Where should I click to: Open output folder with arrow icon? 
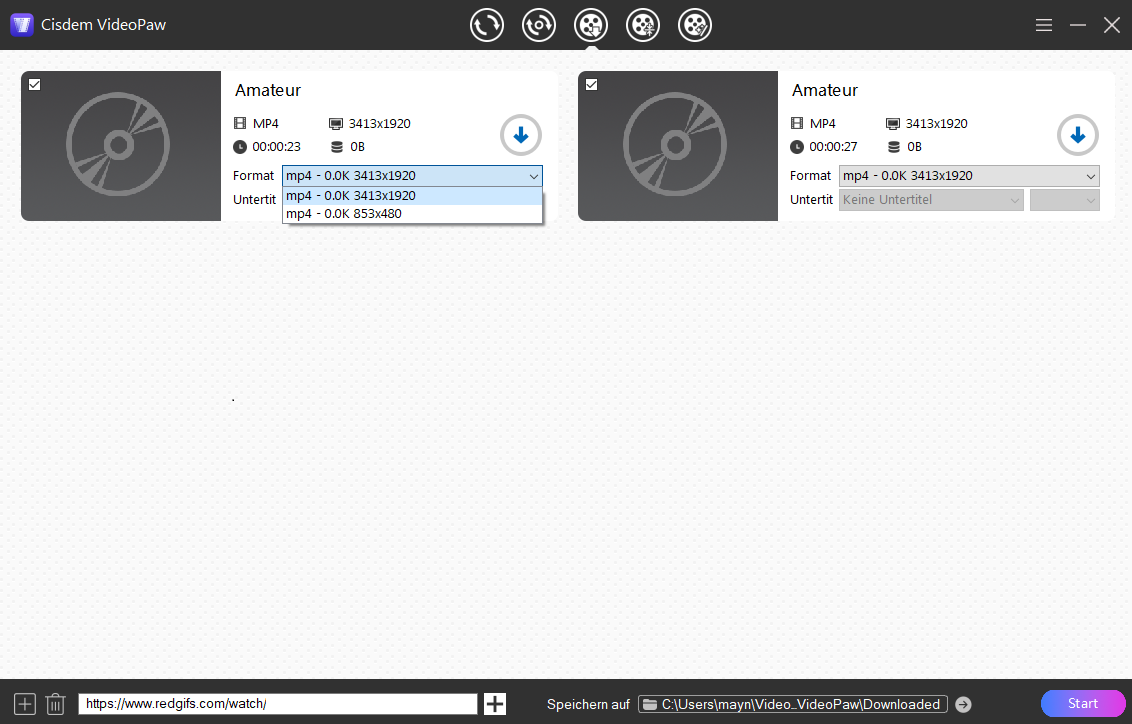coord(963,705)
